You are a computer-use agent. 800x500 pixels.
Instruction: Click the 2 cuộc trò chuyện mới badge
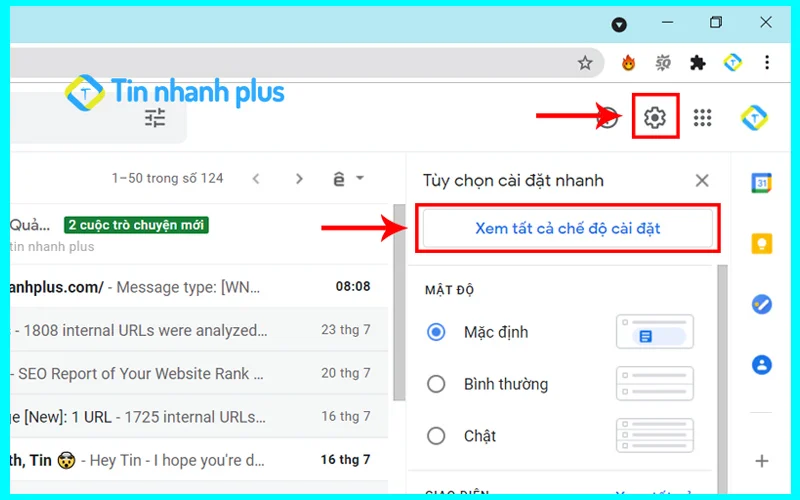[x=136, y=225]
